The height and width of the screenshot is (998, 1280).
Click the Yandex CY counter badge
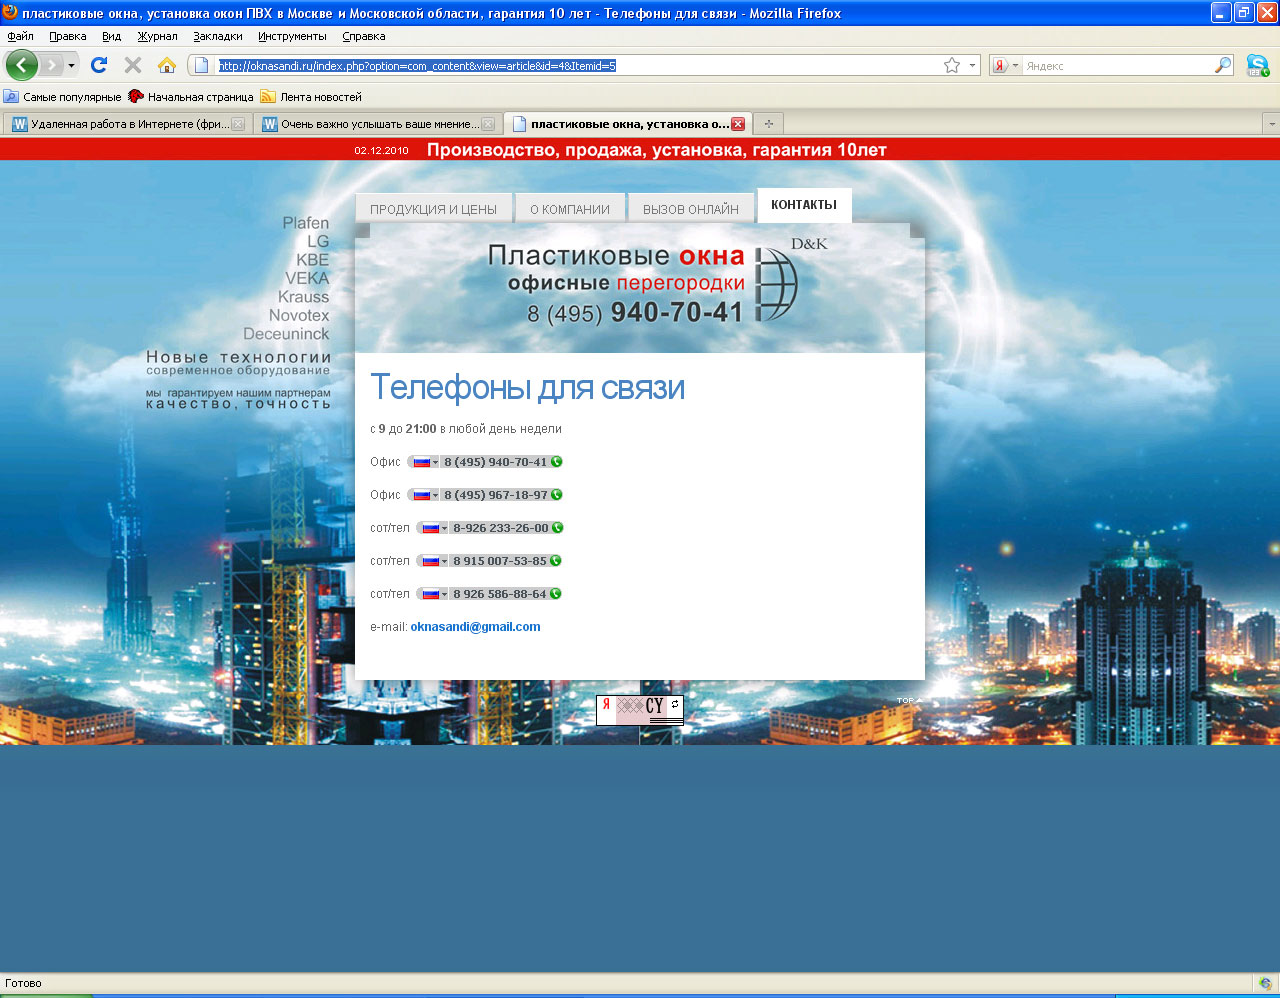point(640,710)
